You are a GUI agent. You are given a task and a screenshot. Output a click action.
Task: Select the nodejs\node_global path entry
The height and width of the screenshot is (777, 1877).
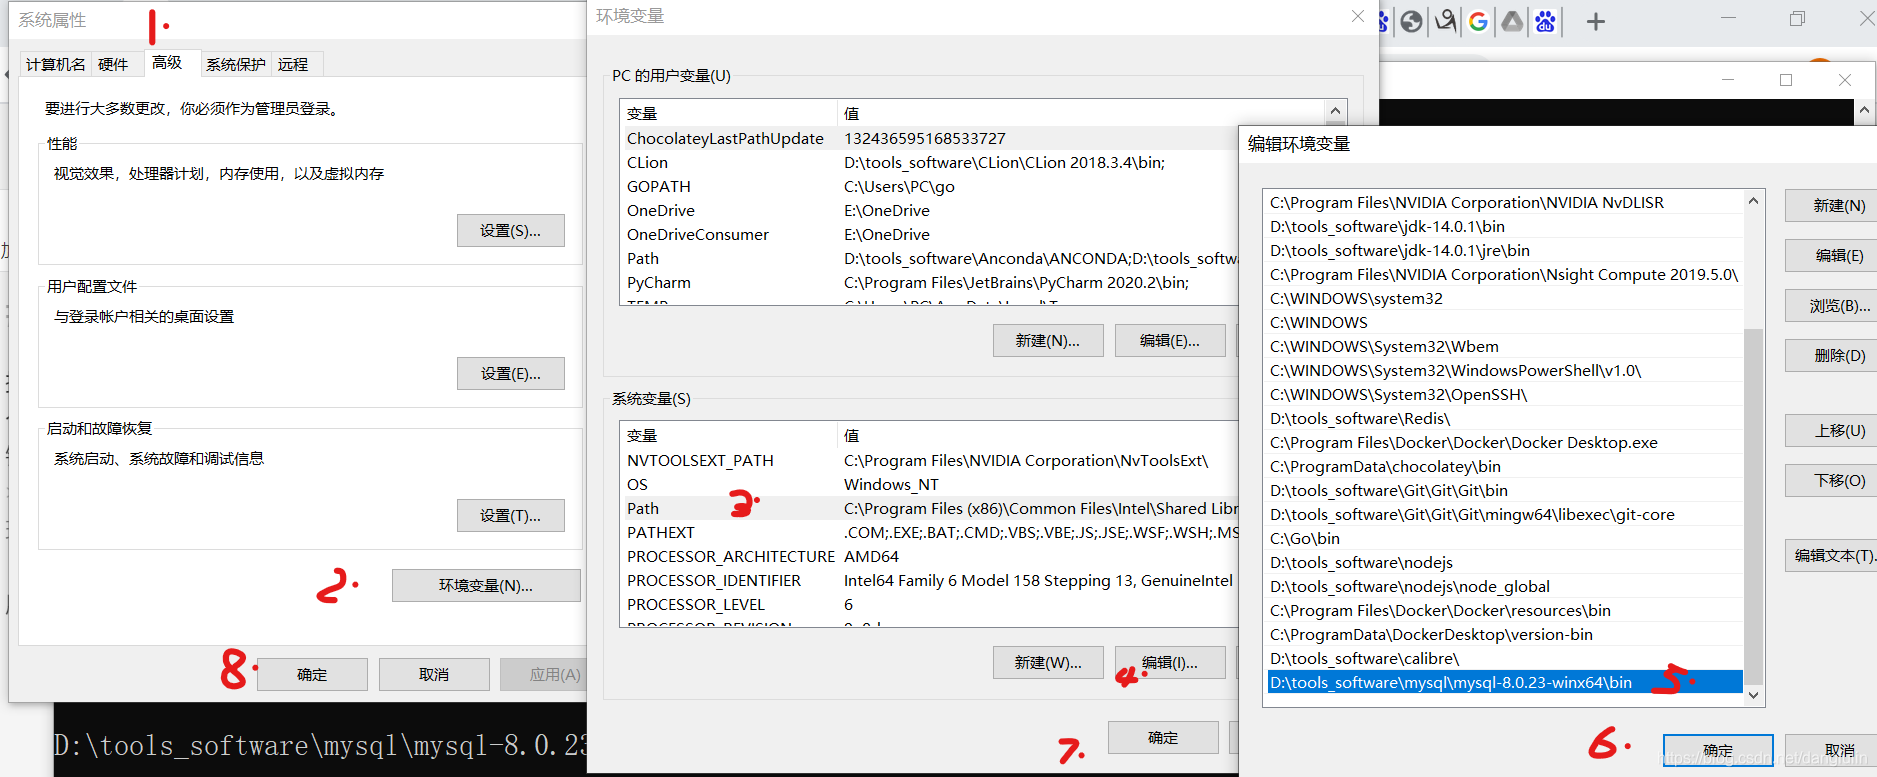click(x=1505, y=586)
